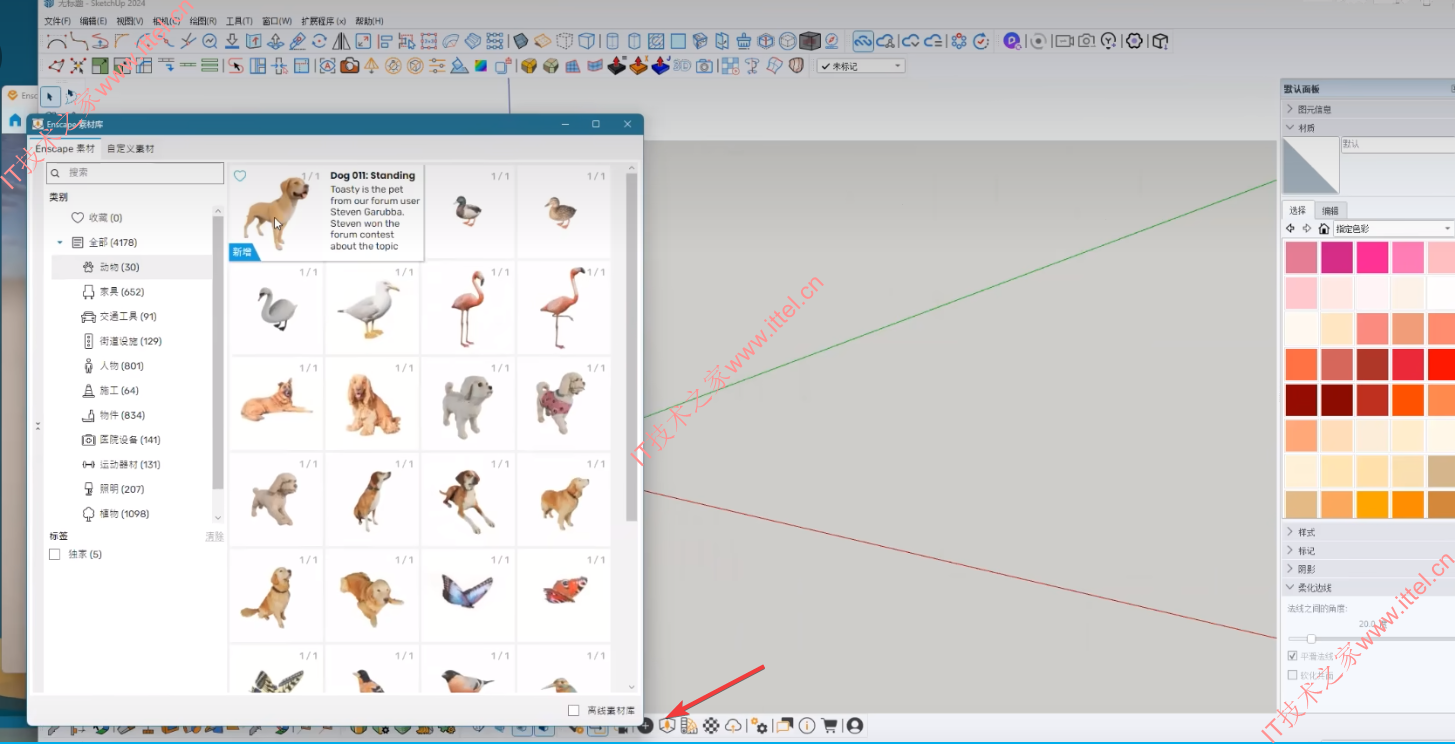Viewport: 1455px width, 744px height.
Task: Click the cube icon at the upper toolbar's right end
Action: 1160,41
